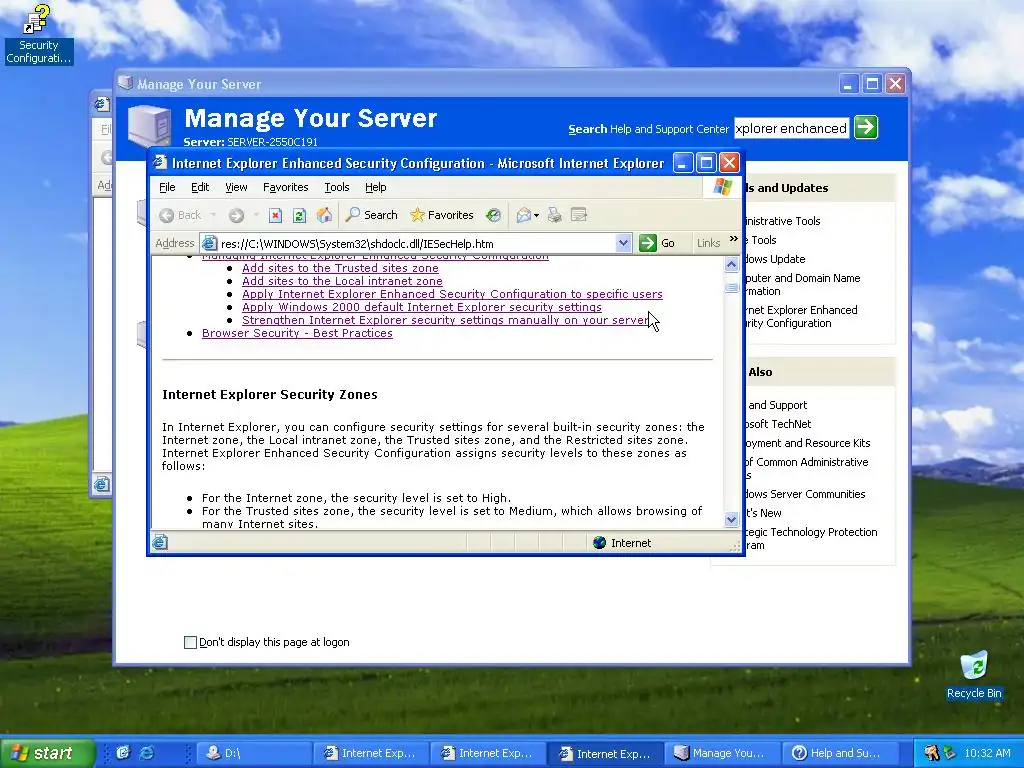Image resolution: width=1024 pixels, height=768 pixels.
Task: Open Administrative Tools link in Manage Your Server
Action: (782, 221)
